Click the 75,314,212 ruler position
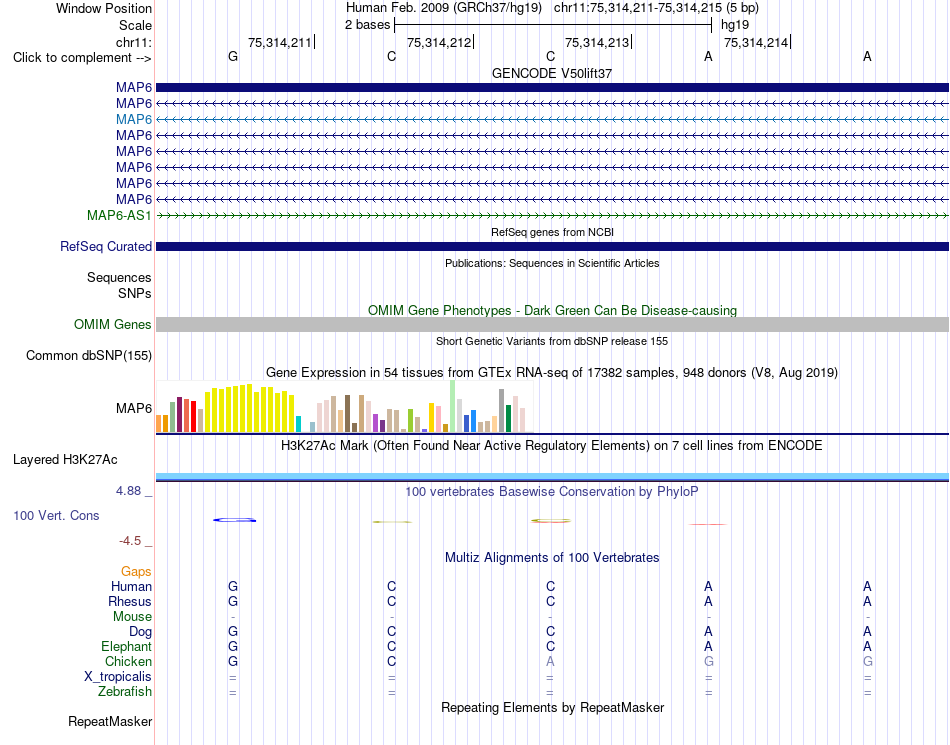950x745 pixels. pos(439,42)
